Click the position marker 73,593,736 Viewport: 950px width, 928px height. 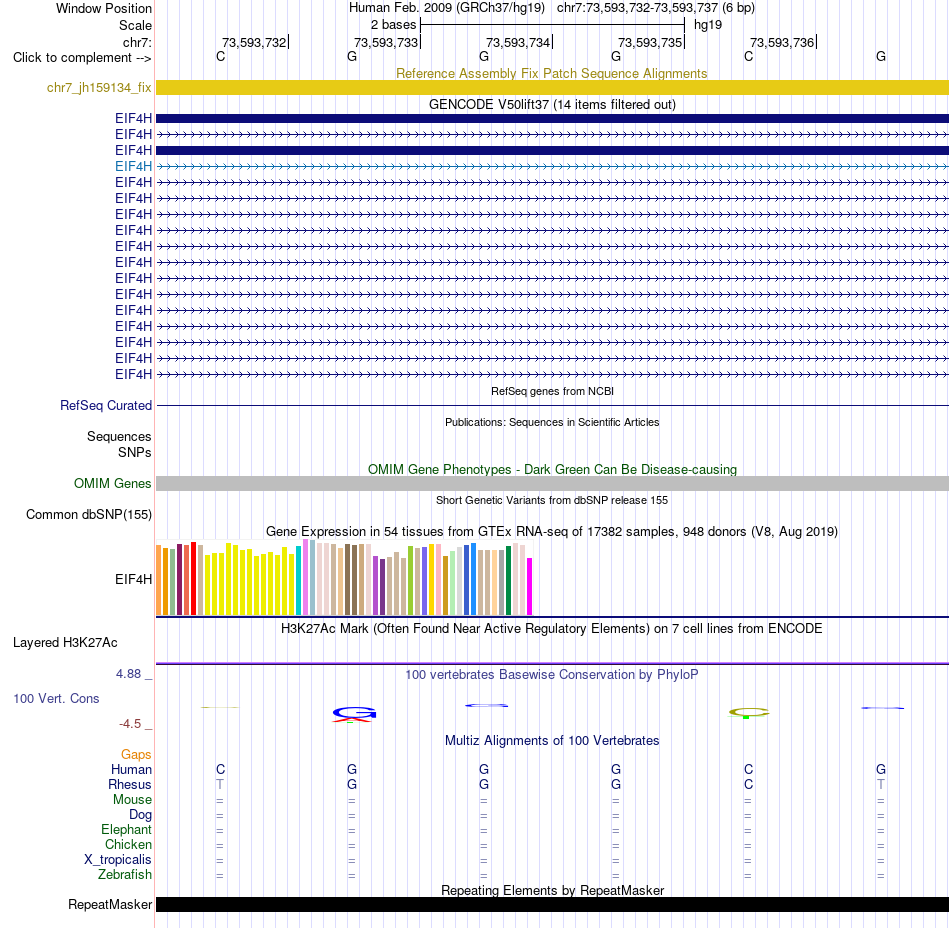point(783,42)
